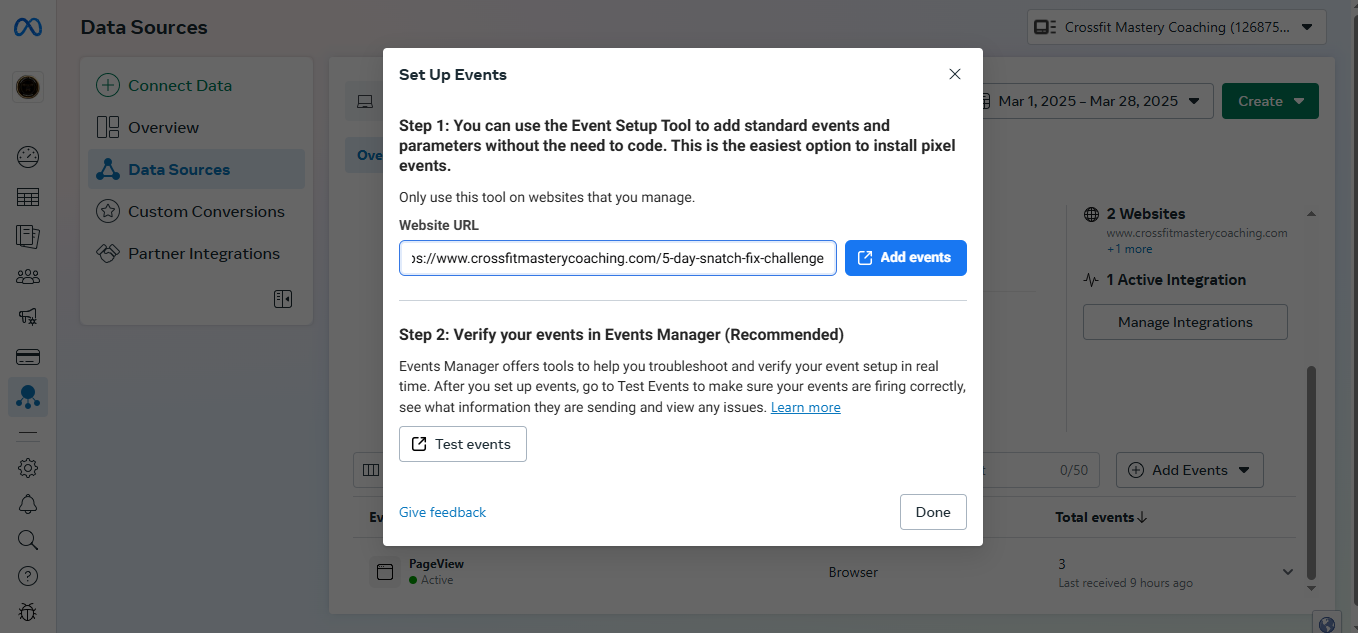
Task: Open the Learn more link
Action: tap(805, 408)
